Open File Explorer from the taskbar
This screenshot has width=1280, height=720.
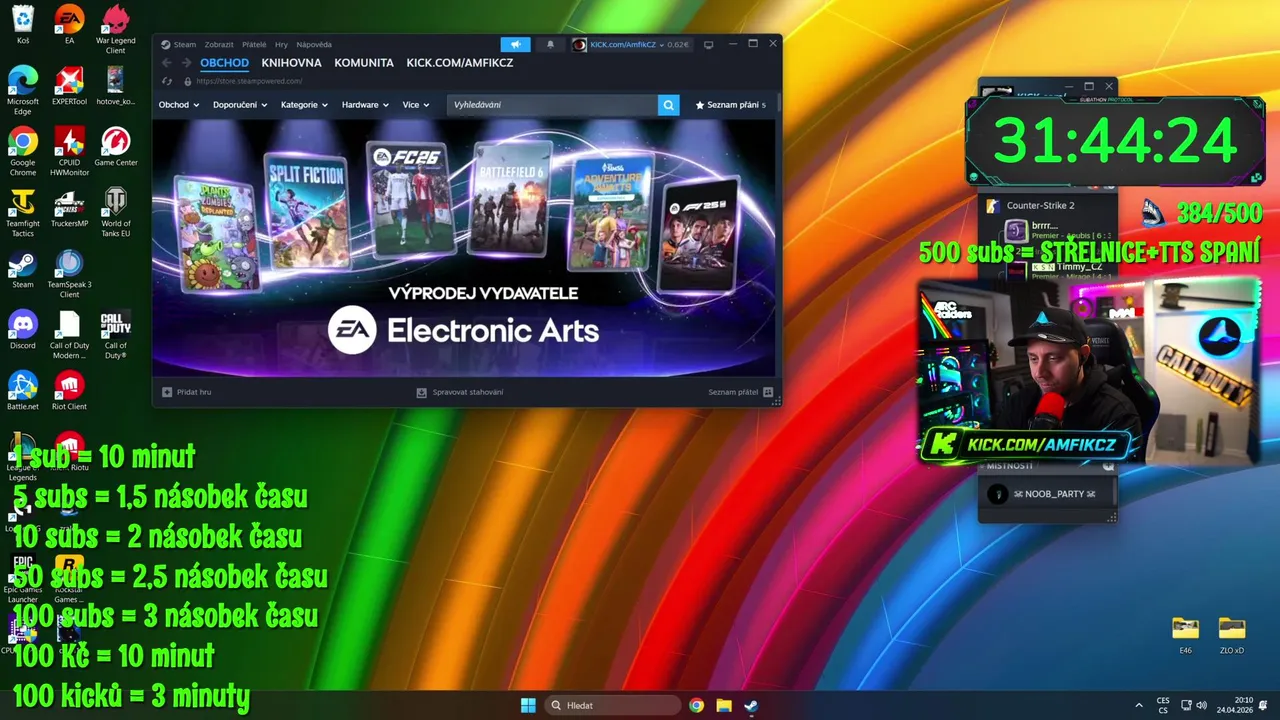724,705
